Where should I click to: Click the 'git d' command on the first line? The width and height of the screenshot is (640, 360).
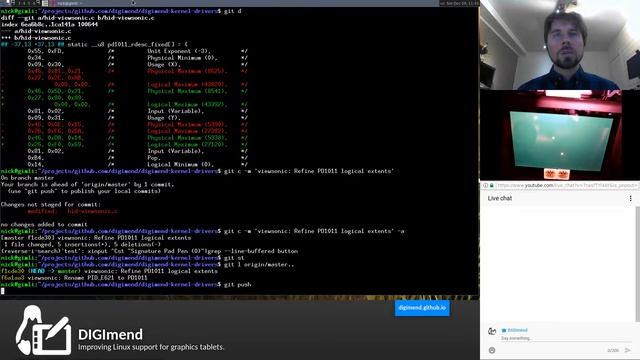[x=233, y=11]
